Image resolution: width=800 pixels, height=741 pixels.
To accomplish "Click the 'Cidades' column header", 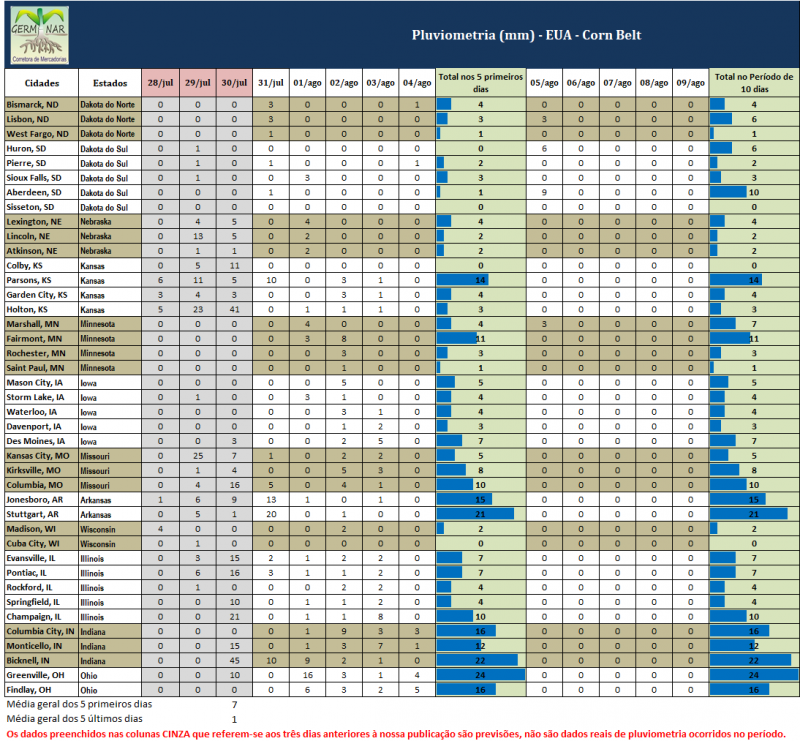I will pos(42,83).
